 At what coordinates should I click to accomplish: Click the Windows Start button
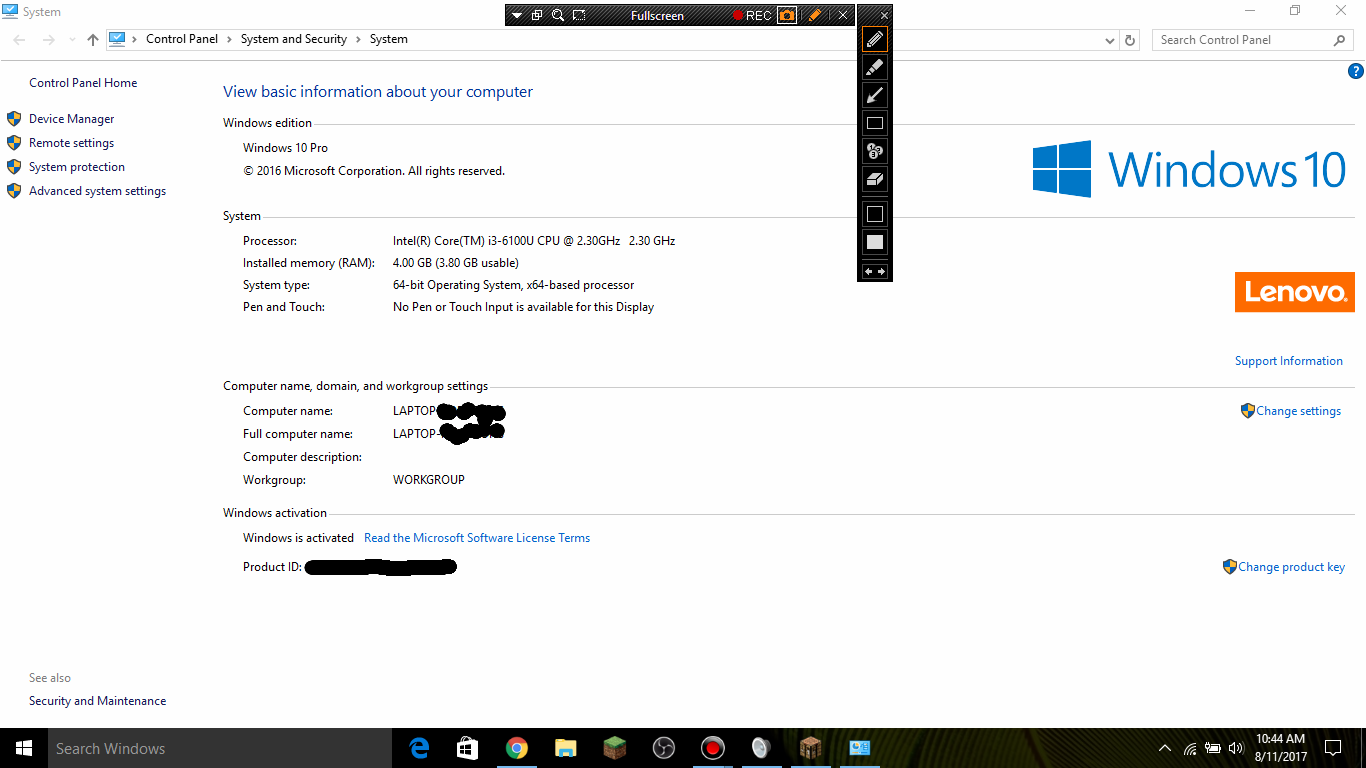click(24, 748)
